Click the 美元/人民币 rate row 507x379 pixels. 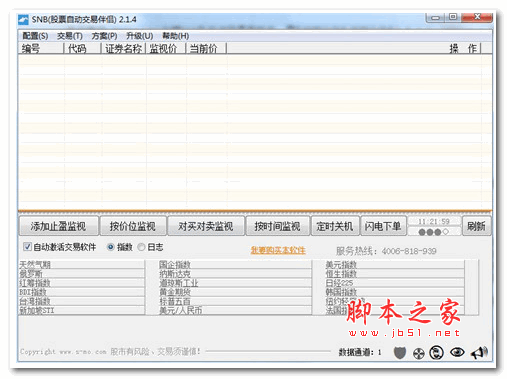pyautogui.click(x=235, y=310)
